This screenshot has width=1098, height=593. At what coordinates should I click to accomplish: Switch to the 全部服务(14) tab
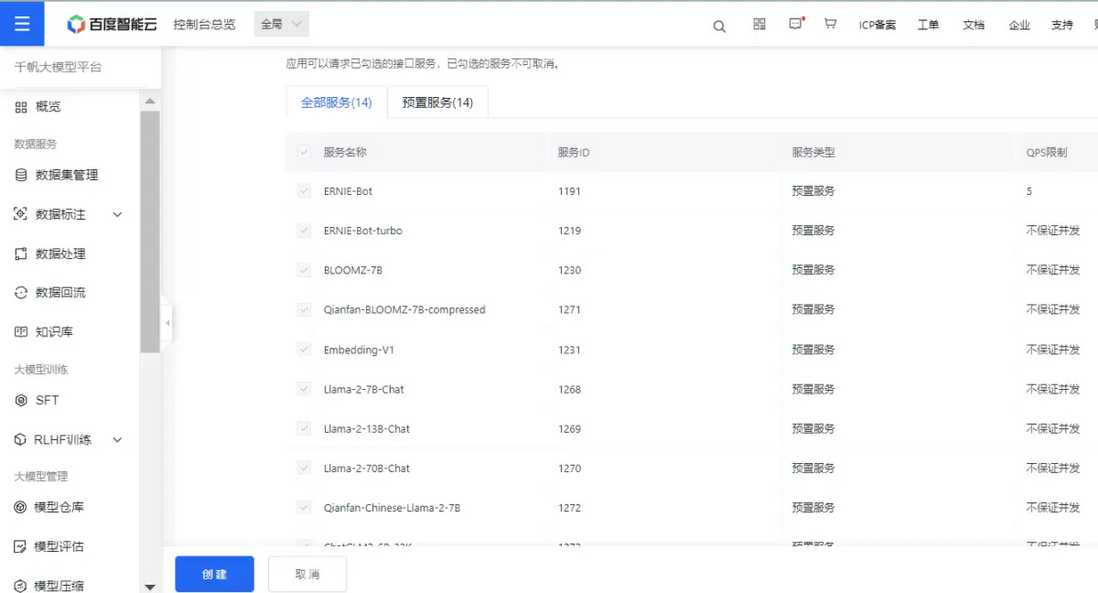pyautogui.click(x=336, y=103)
